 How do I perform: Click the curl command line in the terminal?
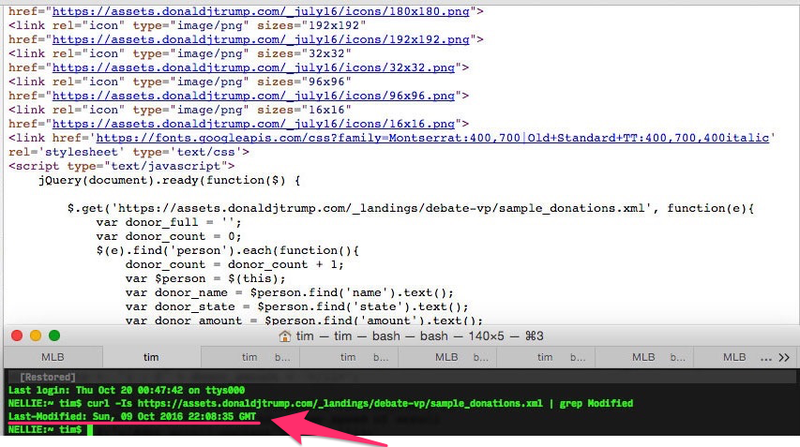pos(320,404)
